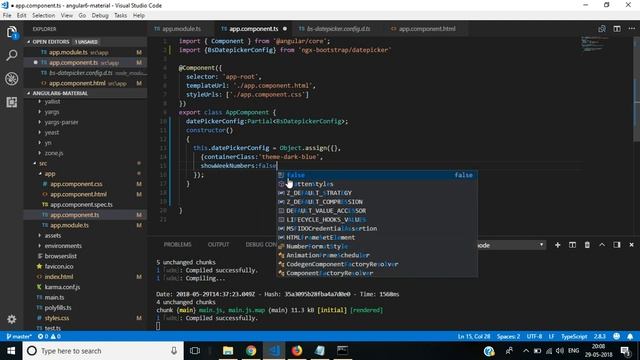This screenshot has height=360, width=640.
Task: Open notifications bell in status bar
Action: (630, 336)
